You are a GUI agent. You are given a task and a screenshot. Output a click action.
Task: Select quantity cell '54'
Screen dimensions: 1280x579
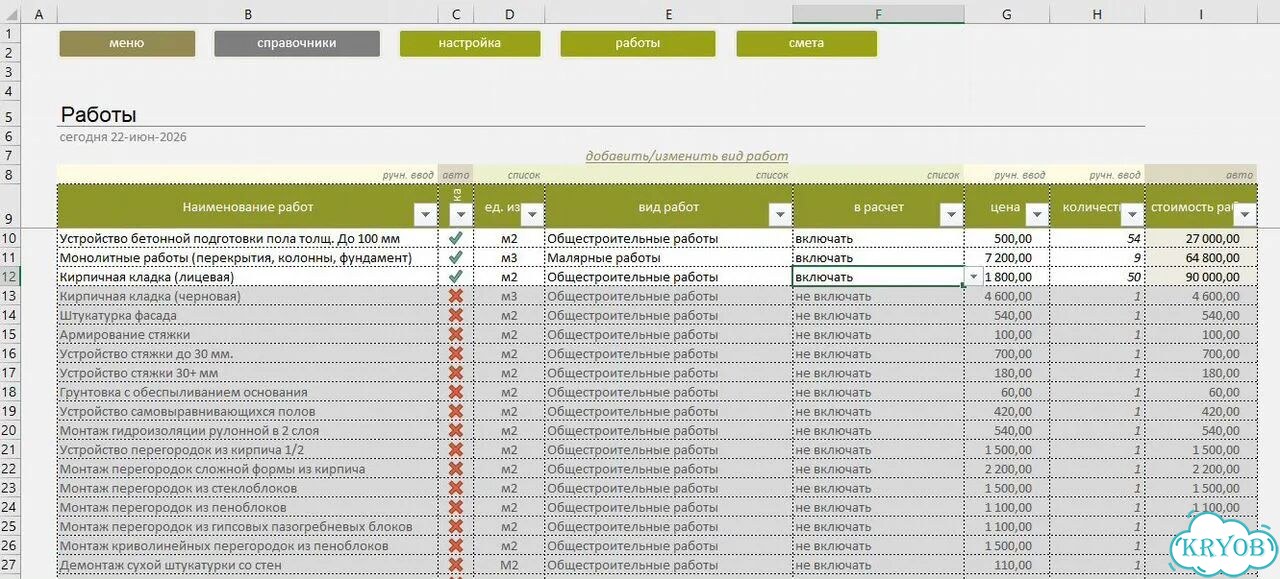1097,239
